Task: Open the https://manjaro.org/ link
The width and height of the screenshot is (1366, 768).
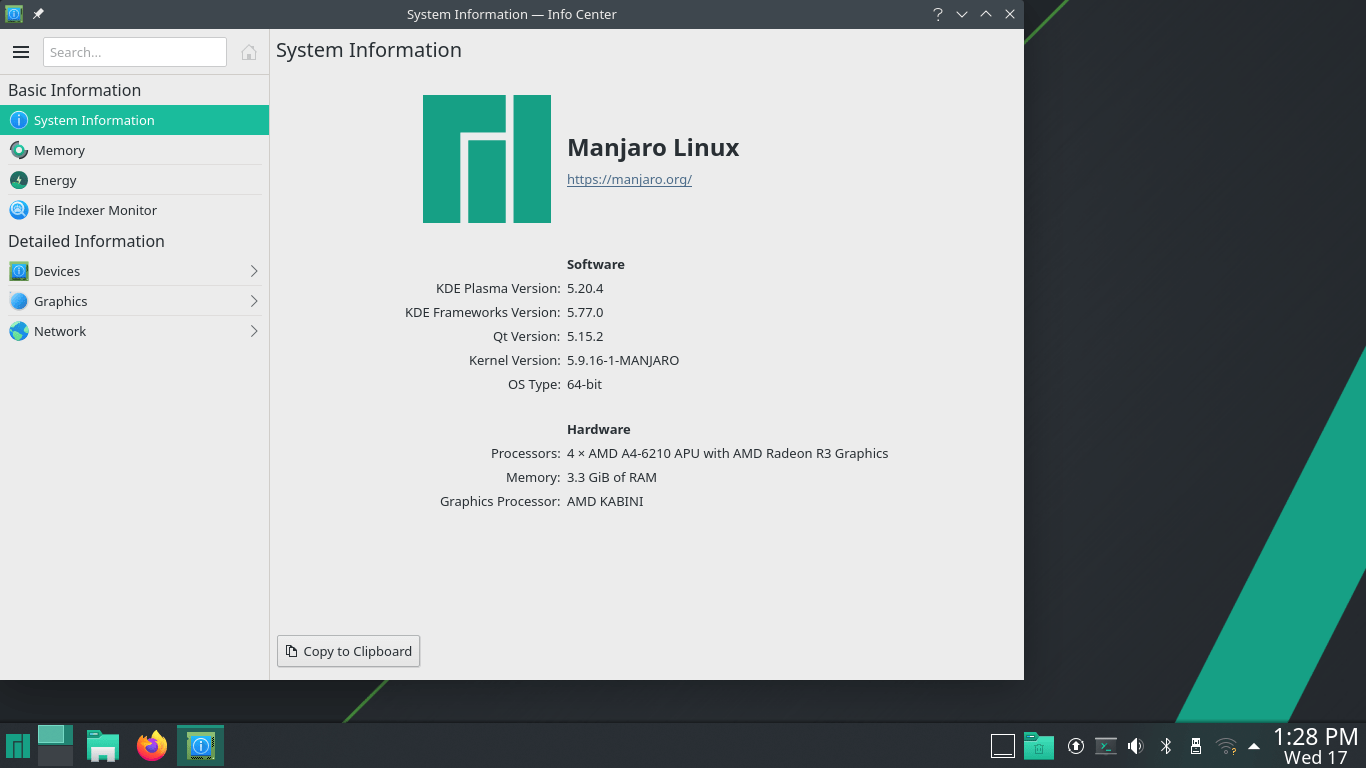Action: tap(629, 180)
